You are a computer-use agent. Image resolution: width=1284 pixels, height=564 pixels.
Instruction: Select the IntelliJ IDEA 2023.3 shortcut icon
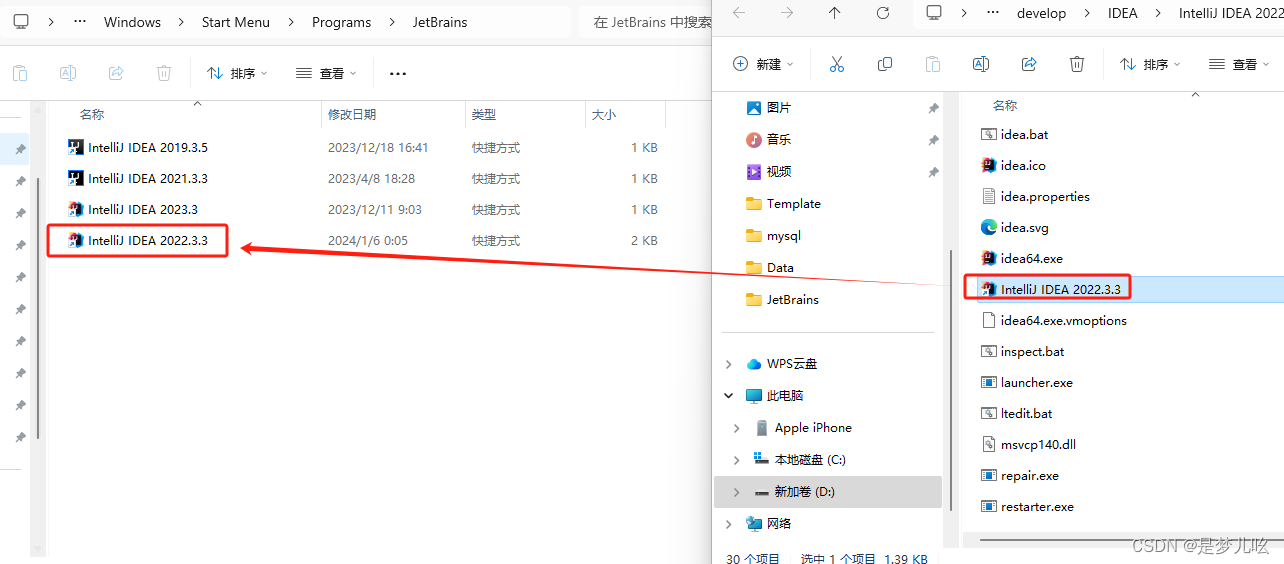click(76, 209)
